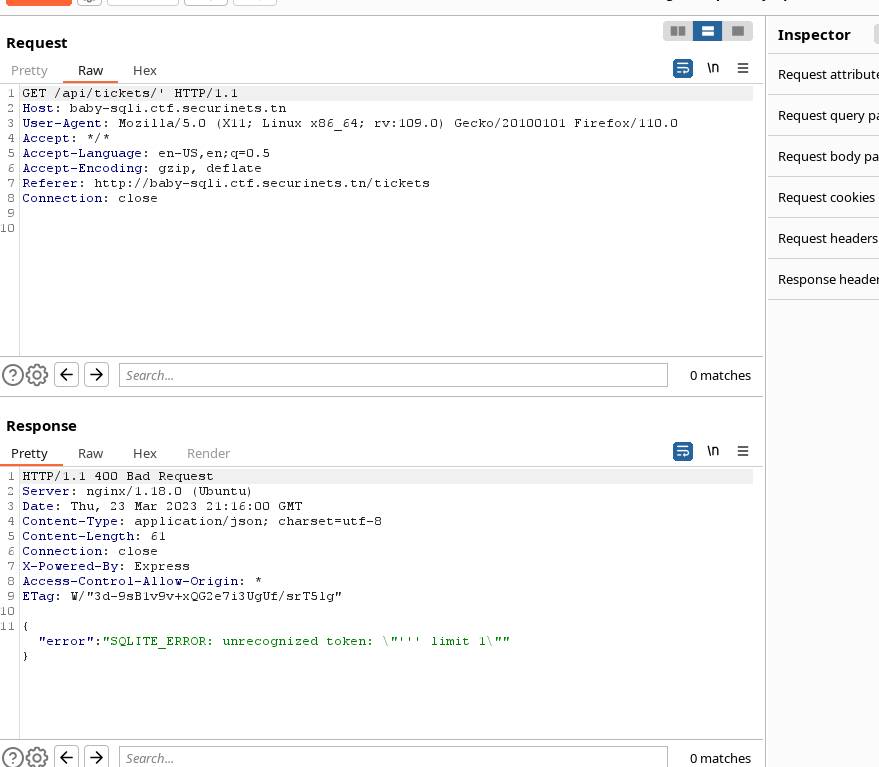Switch to side-by-side layout view
This screenshot has width=879, height=767.
pyautogui.click(x=678, y=31)
